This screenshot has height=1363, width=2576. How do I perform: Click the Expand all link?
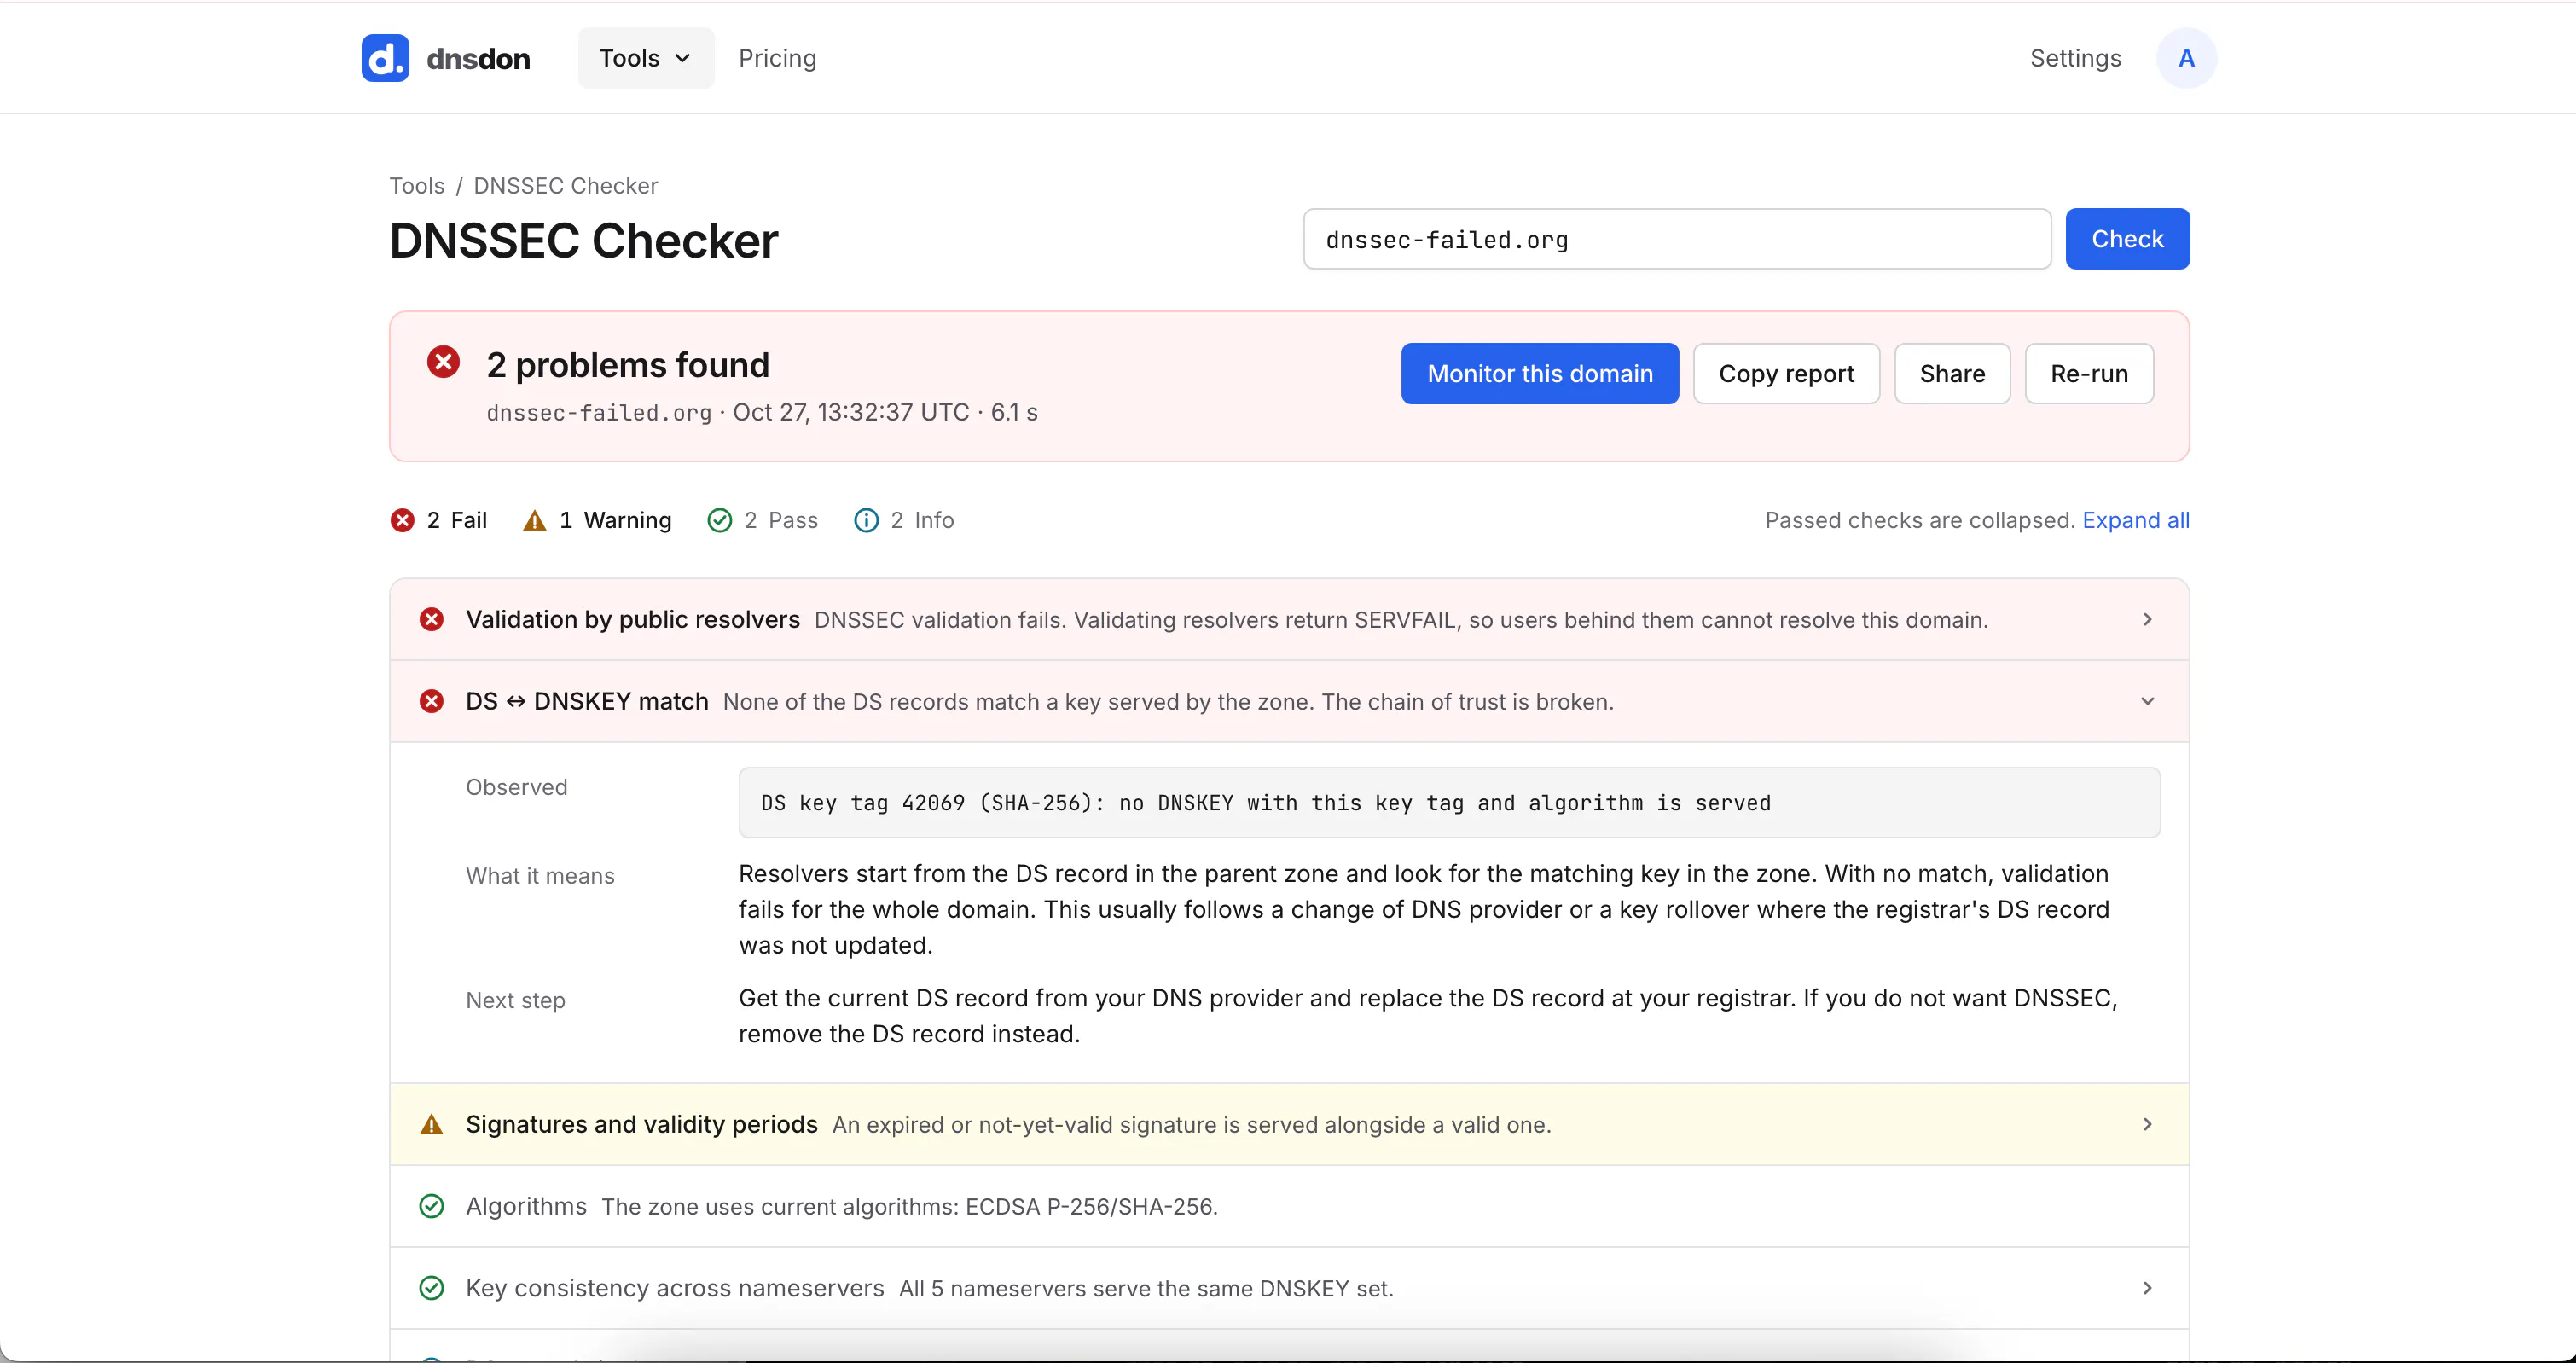(2135, 520)
